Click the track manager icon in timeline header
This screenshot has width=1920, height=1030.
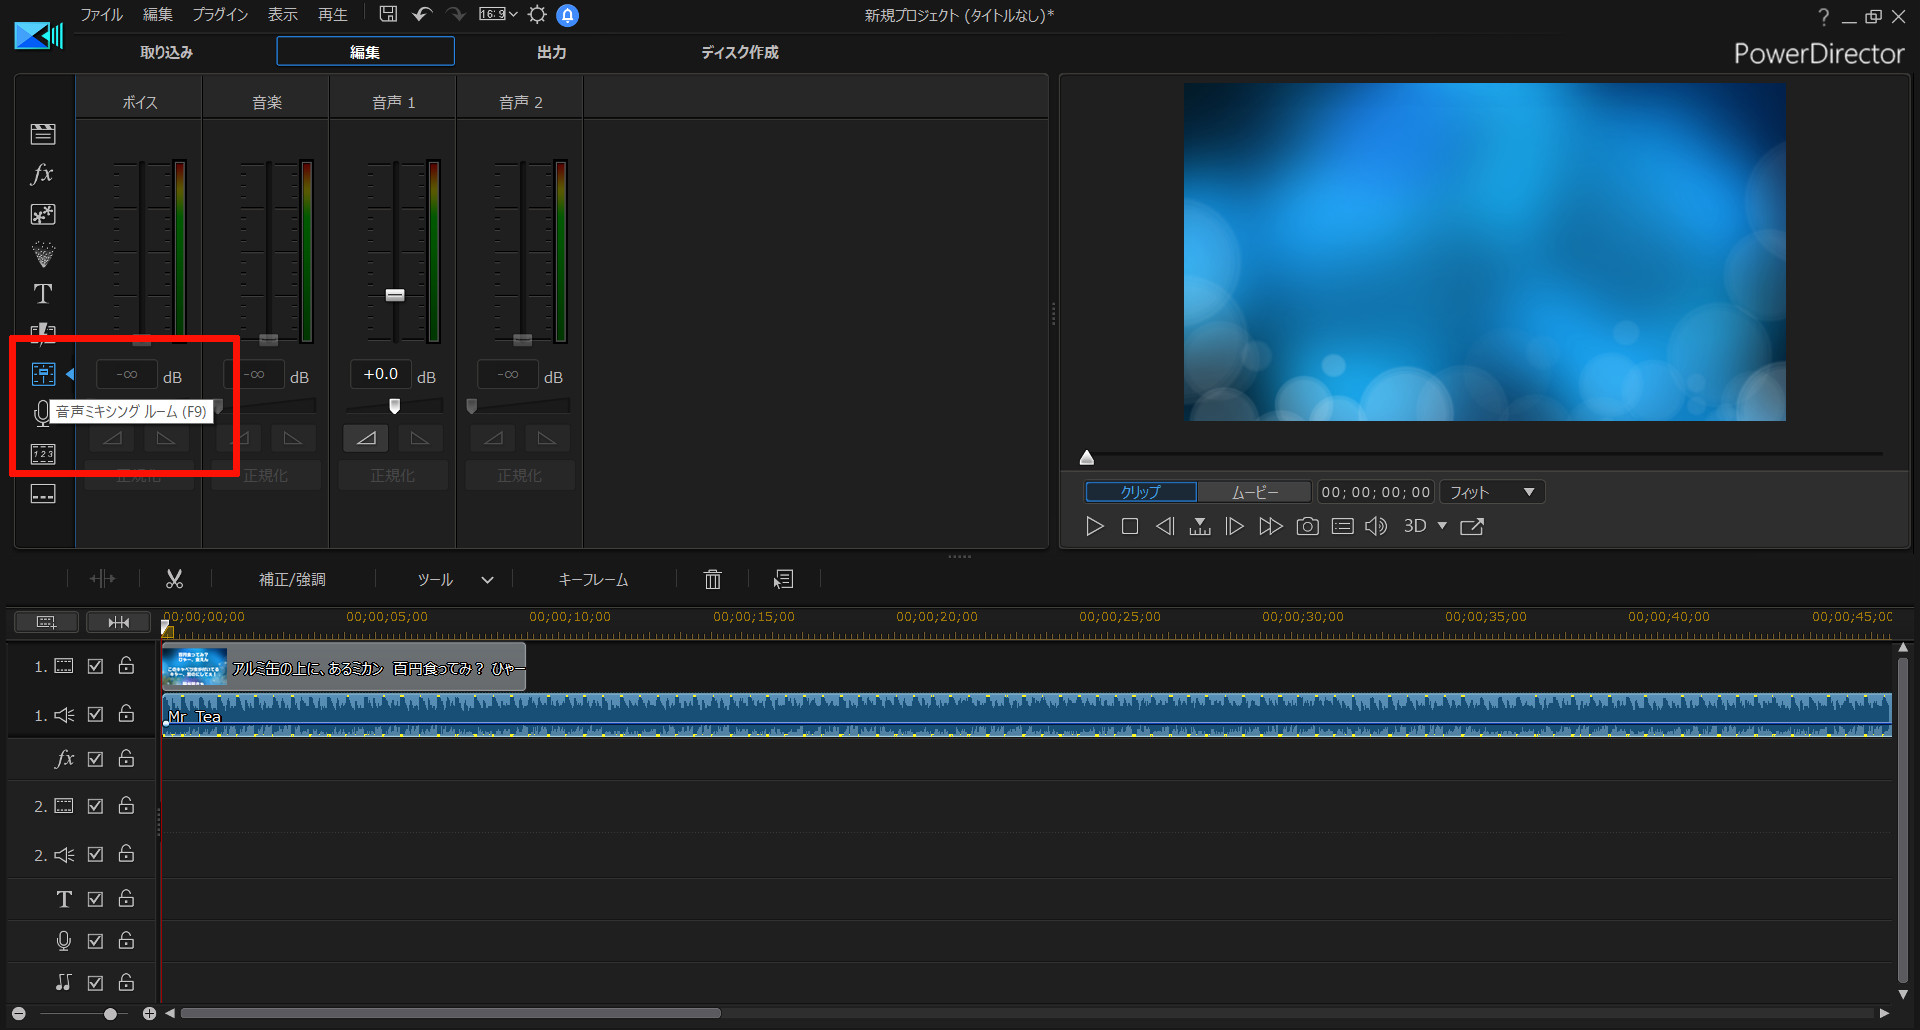tap(46, 622)
